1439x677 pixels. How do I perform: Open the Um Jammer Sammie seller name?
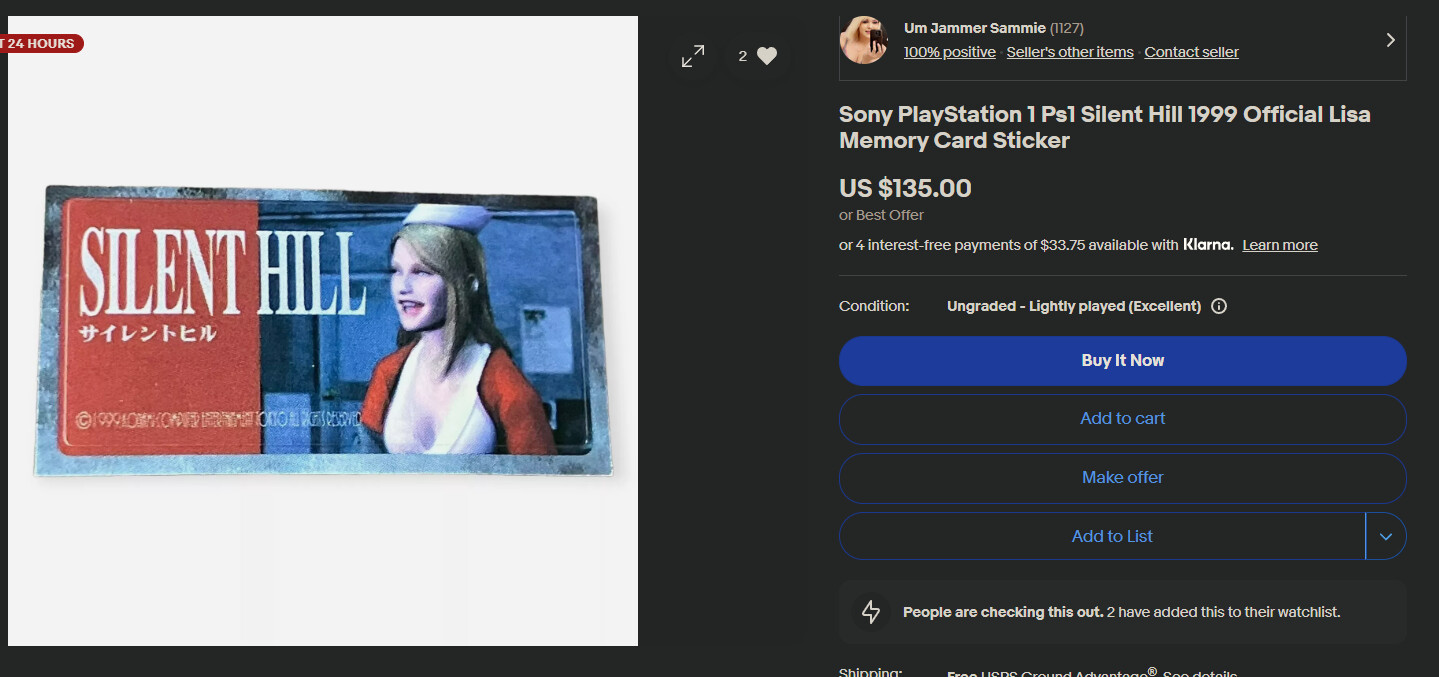pyautogui.click(x=975, y=28)
